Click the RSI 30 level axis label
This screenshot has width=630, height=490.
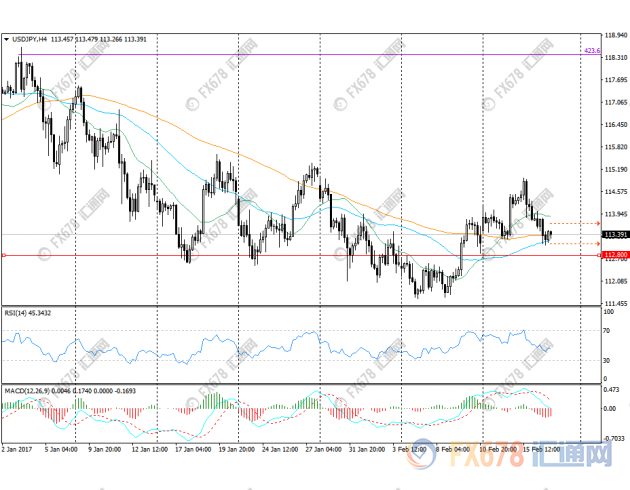pyautogui.click(x=608, y=359)
